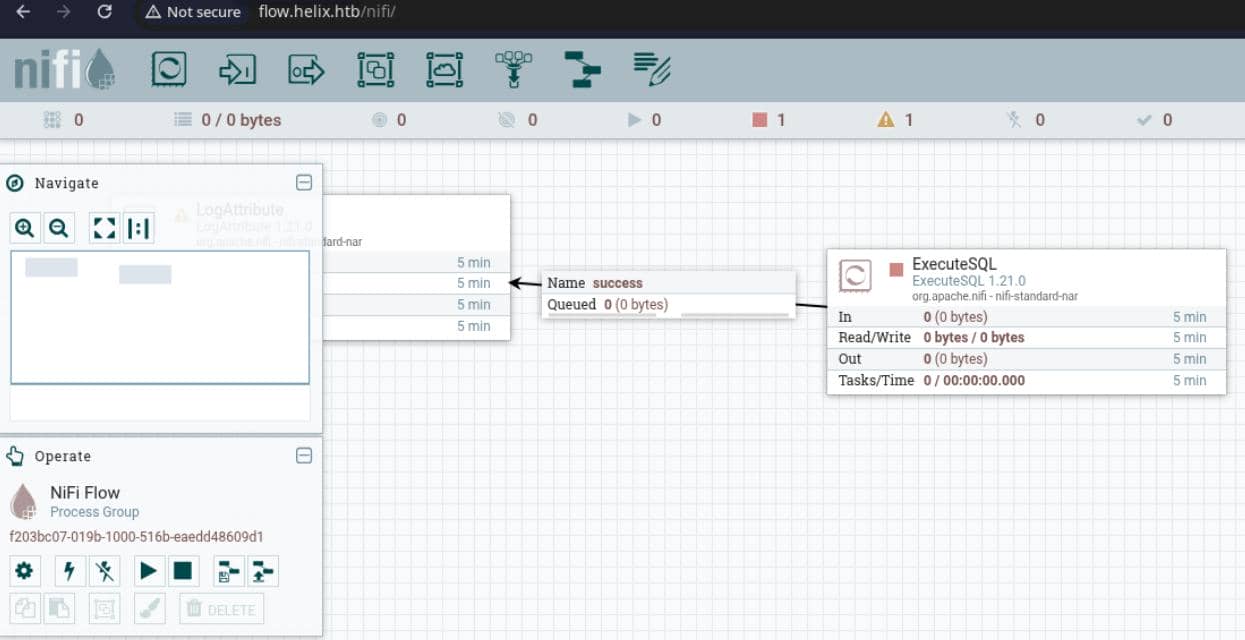Click the Start play button in Operate
Viewport: 1245px width, 640px height.
148,571
